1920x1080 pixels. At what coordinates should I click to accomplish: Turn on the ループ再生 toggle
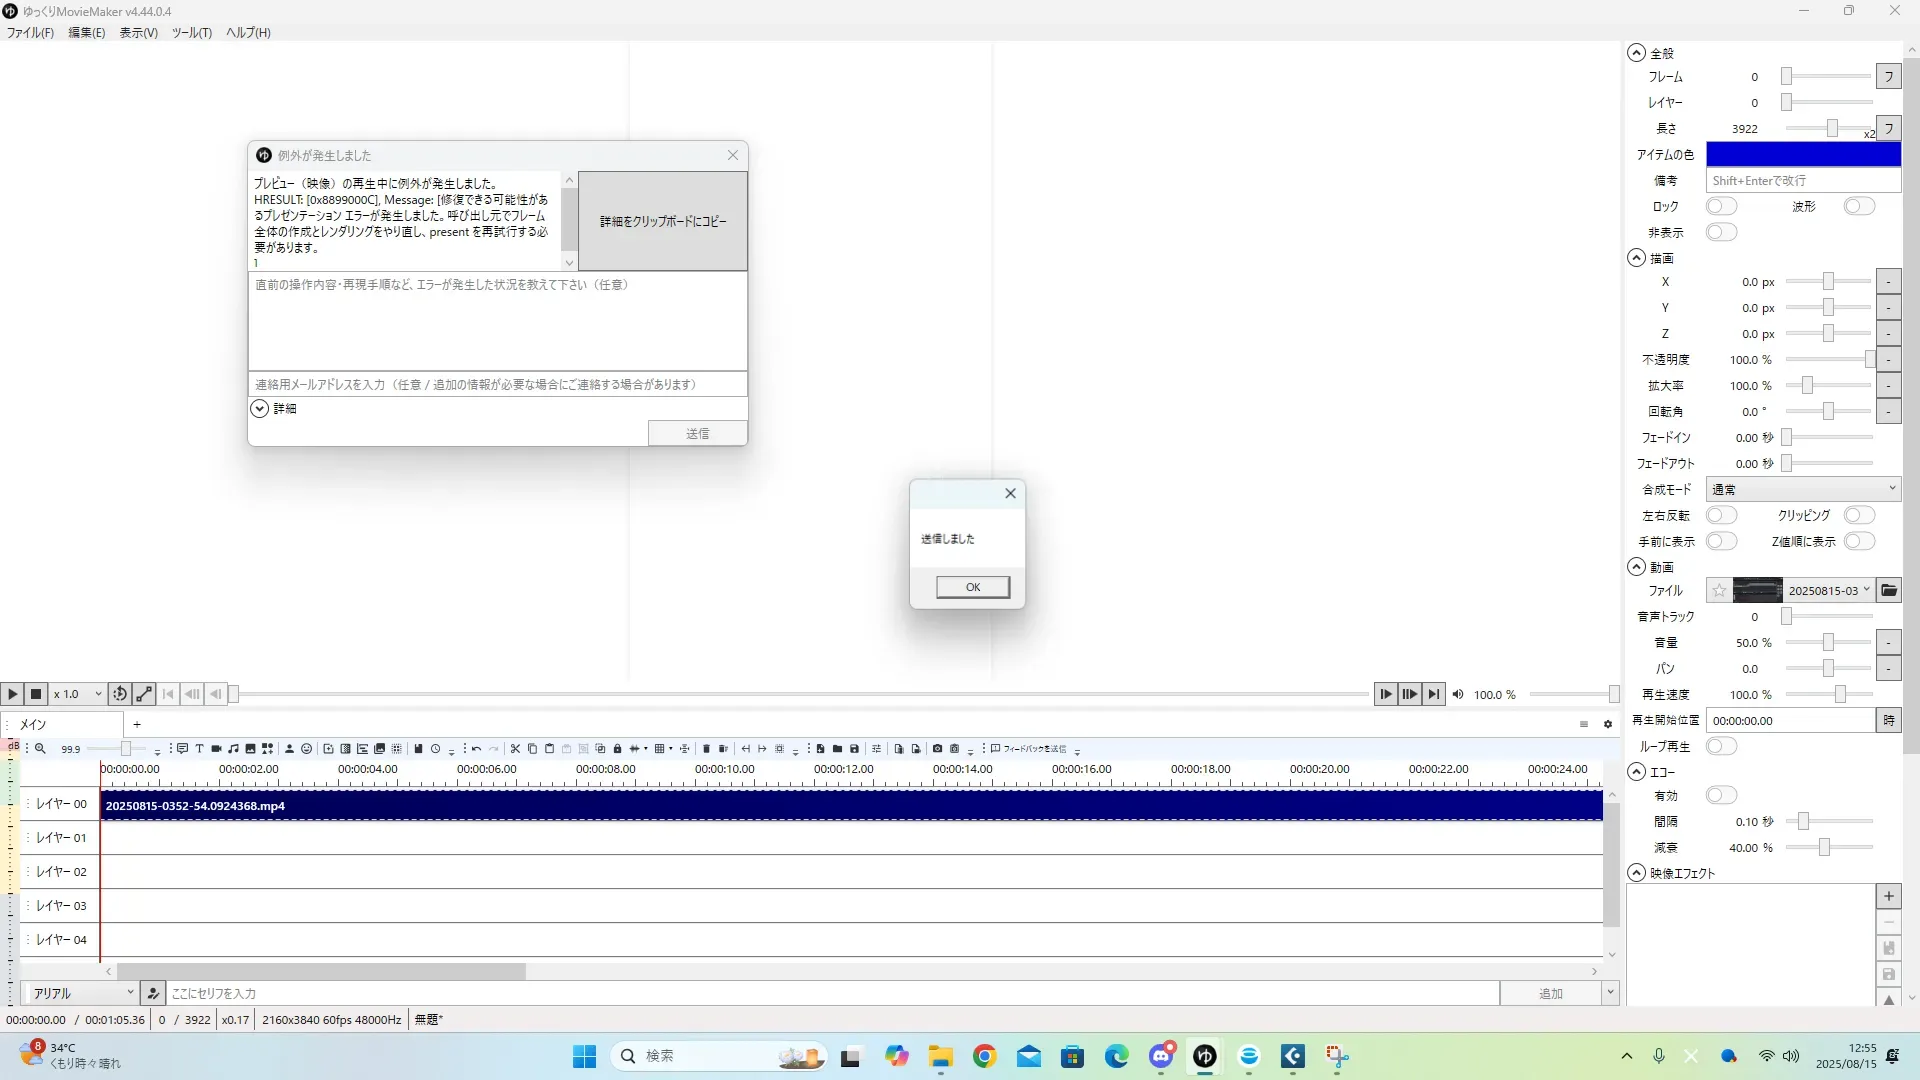(x=1721, y=746)
